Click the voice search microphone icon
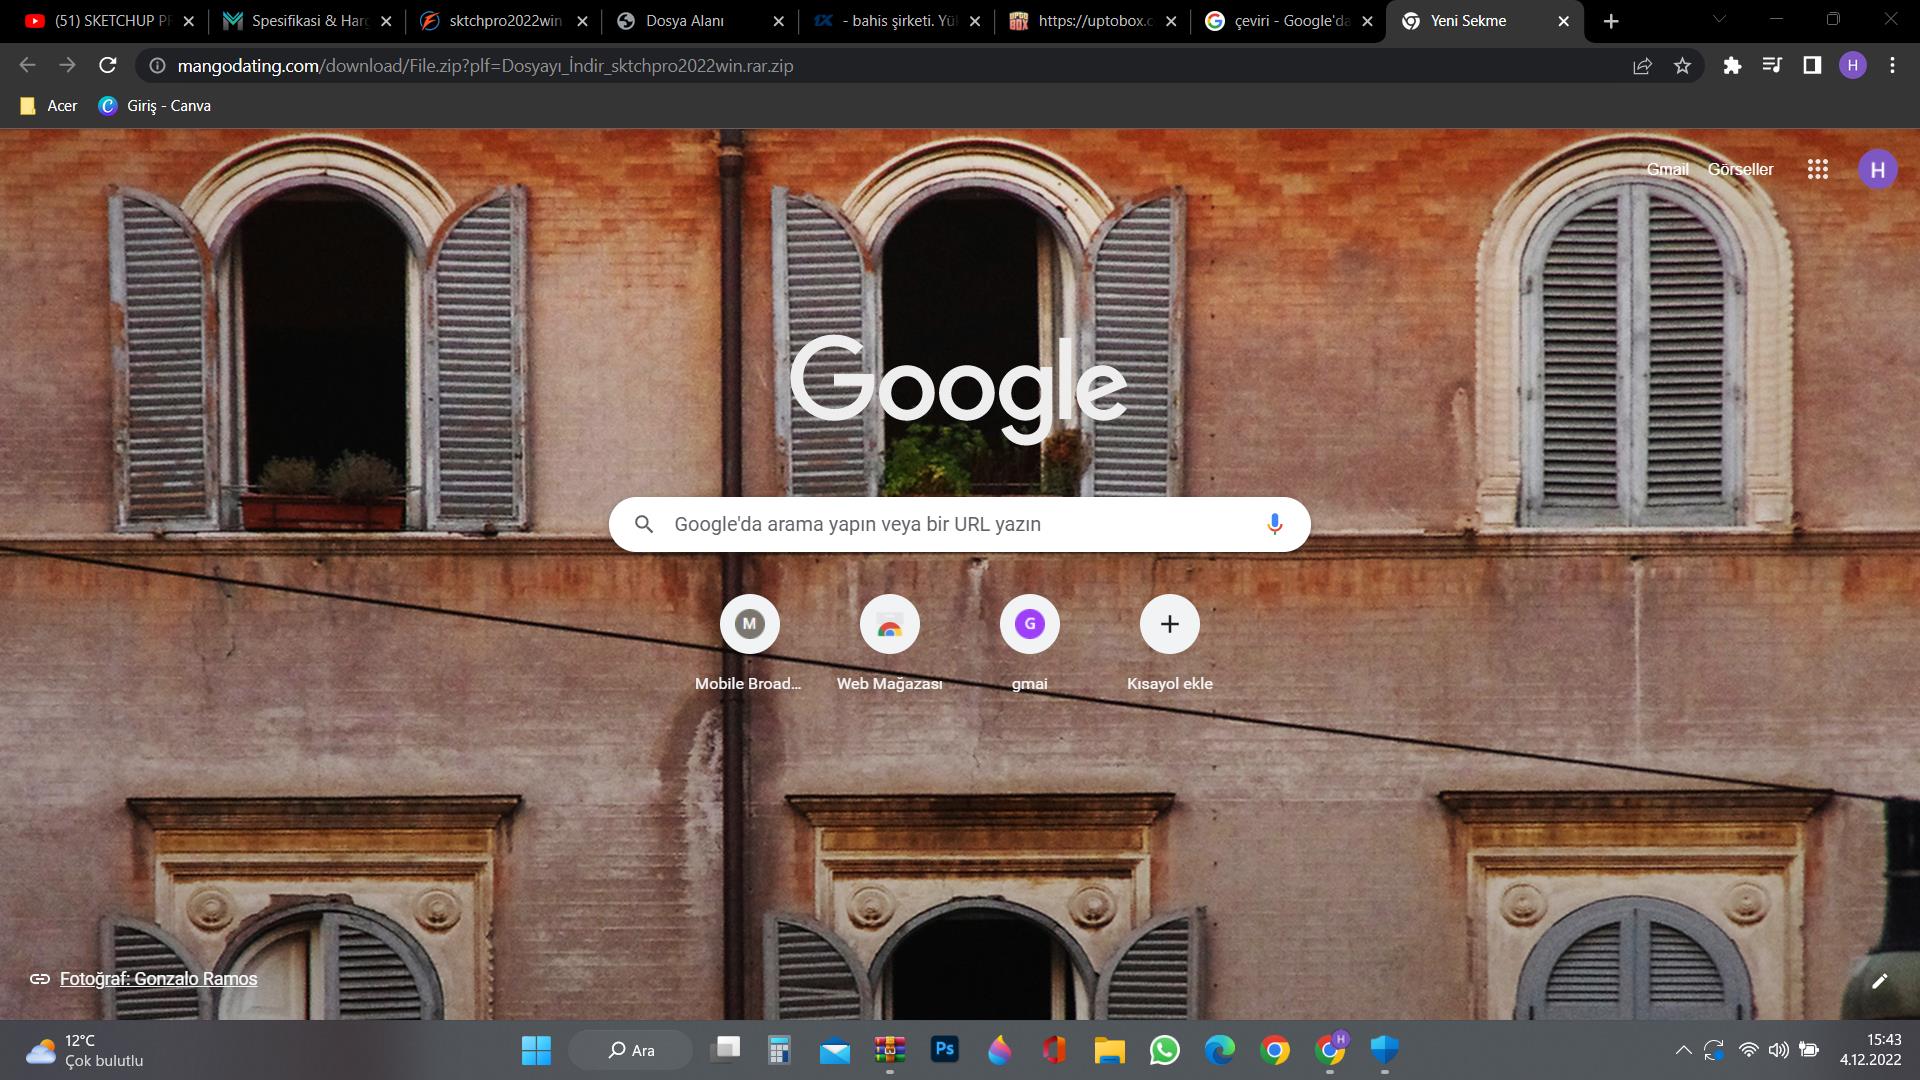Viewport: 1920px width, 1080px height. click(1274, 524)
